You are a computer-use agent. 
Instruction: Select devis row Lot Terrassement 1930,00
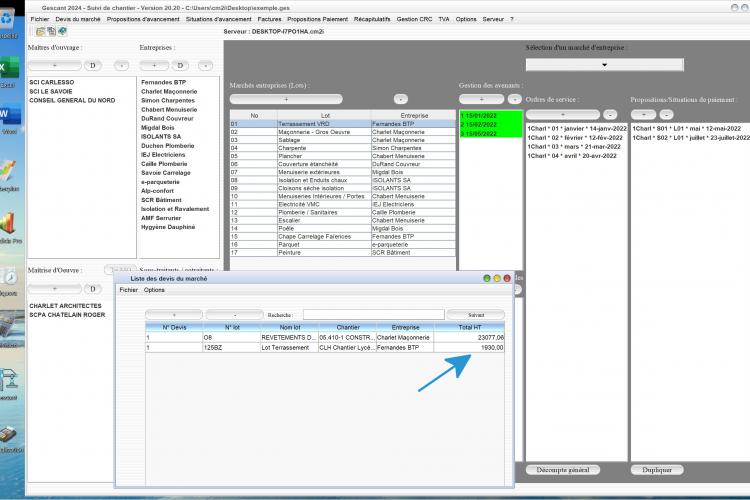coord(325,348)
